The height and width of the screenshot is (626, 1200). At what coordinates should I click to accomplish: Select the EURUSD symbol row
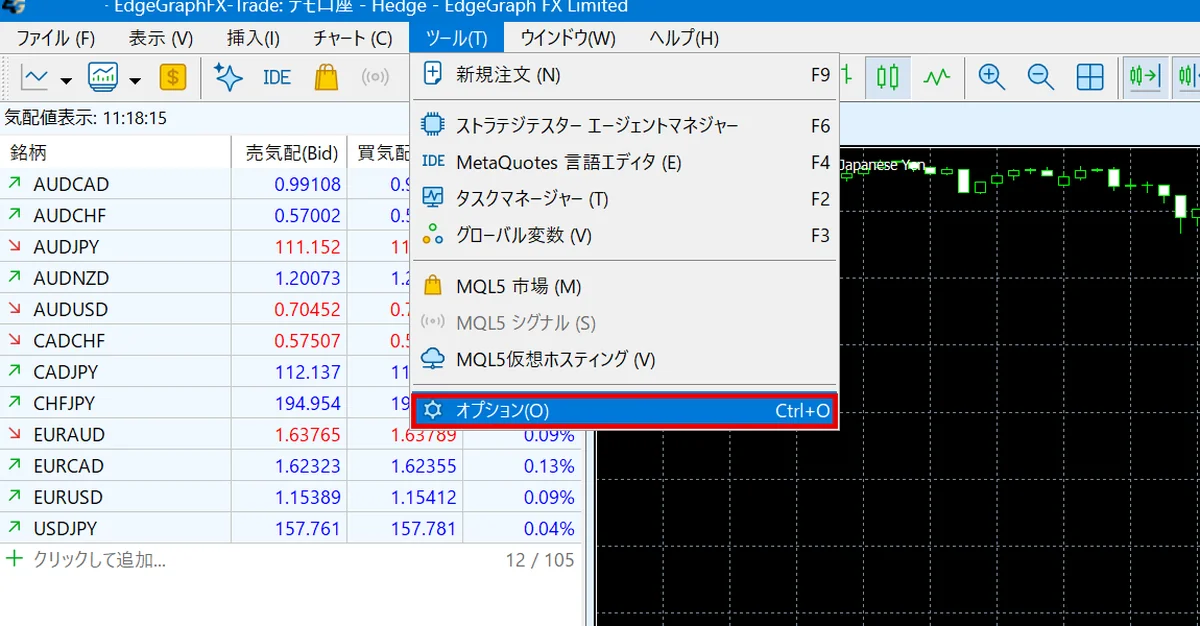pyautogui.click(x=290, y=497)
